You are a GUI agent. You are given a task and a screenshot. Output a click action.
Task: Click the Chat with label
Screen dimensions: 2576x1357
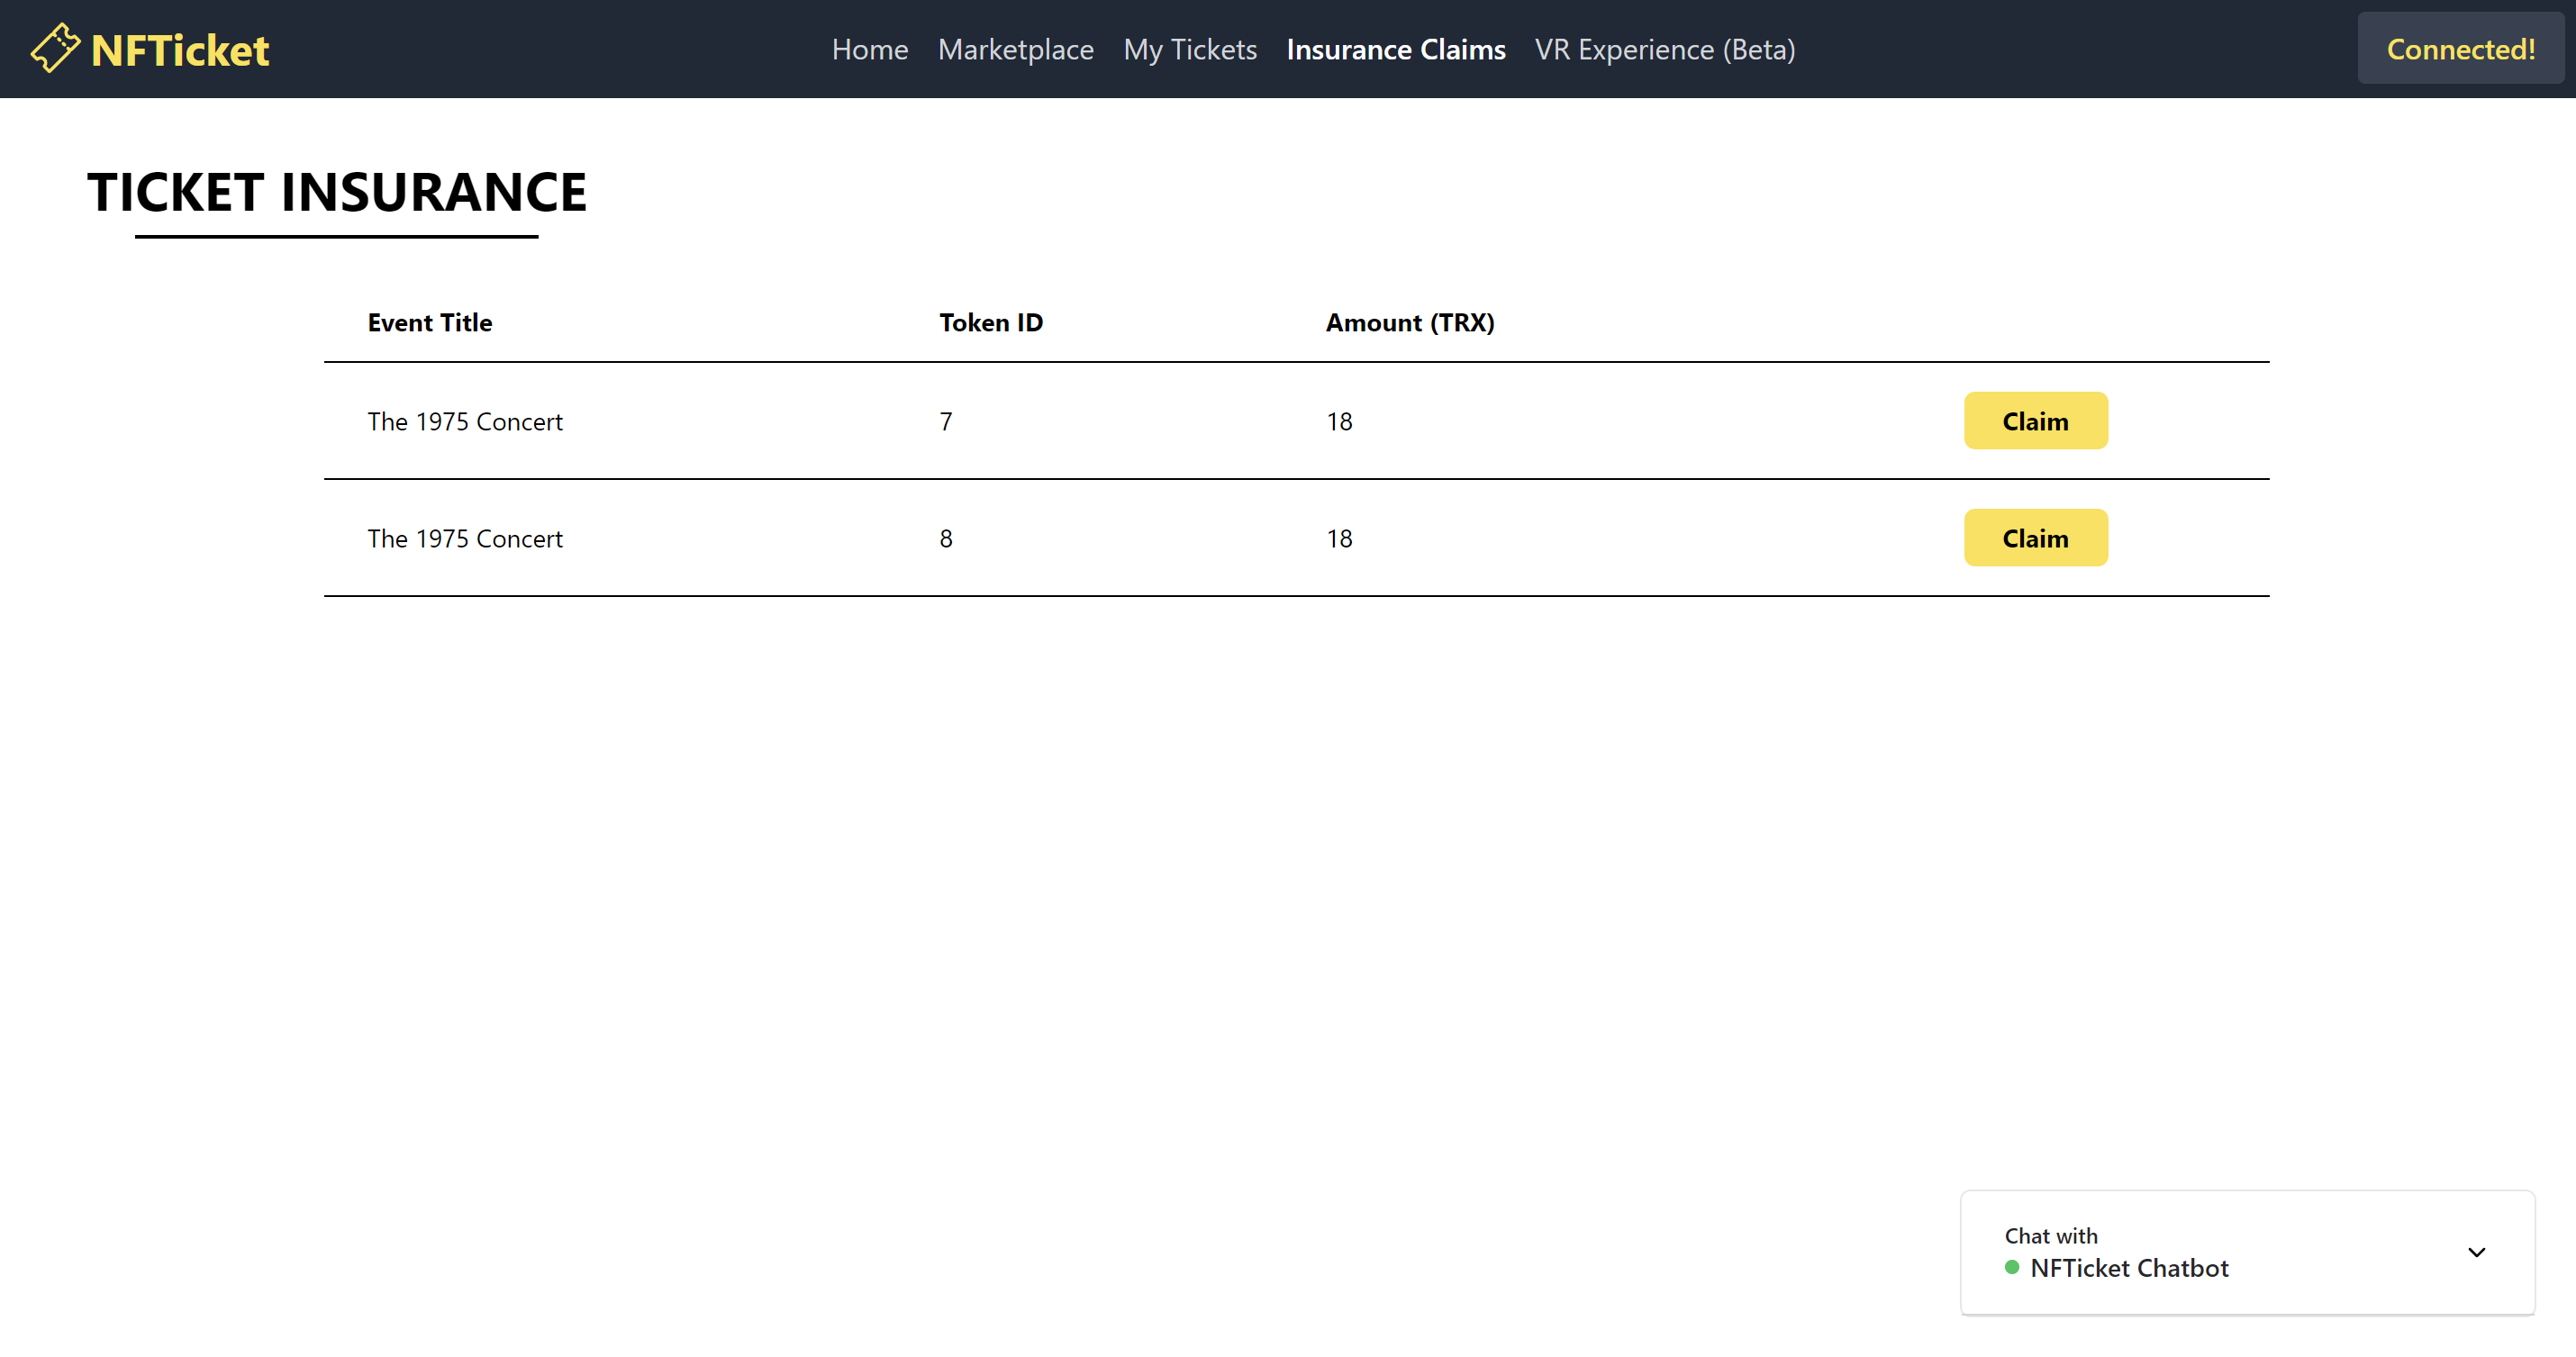click(x=2050, y=1235)
